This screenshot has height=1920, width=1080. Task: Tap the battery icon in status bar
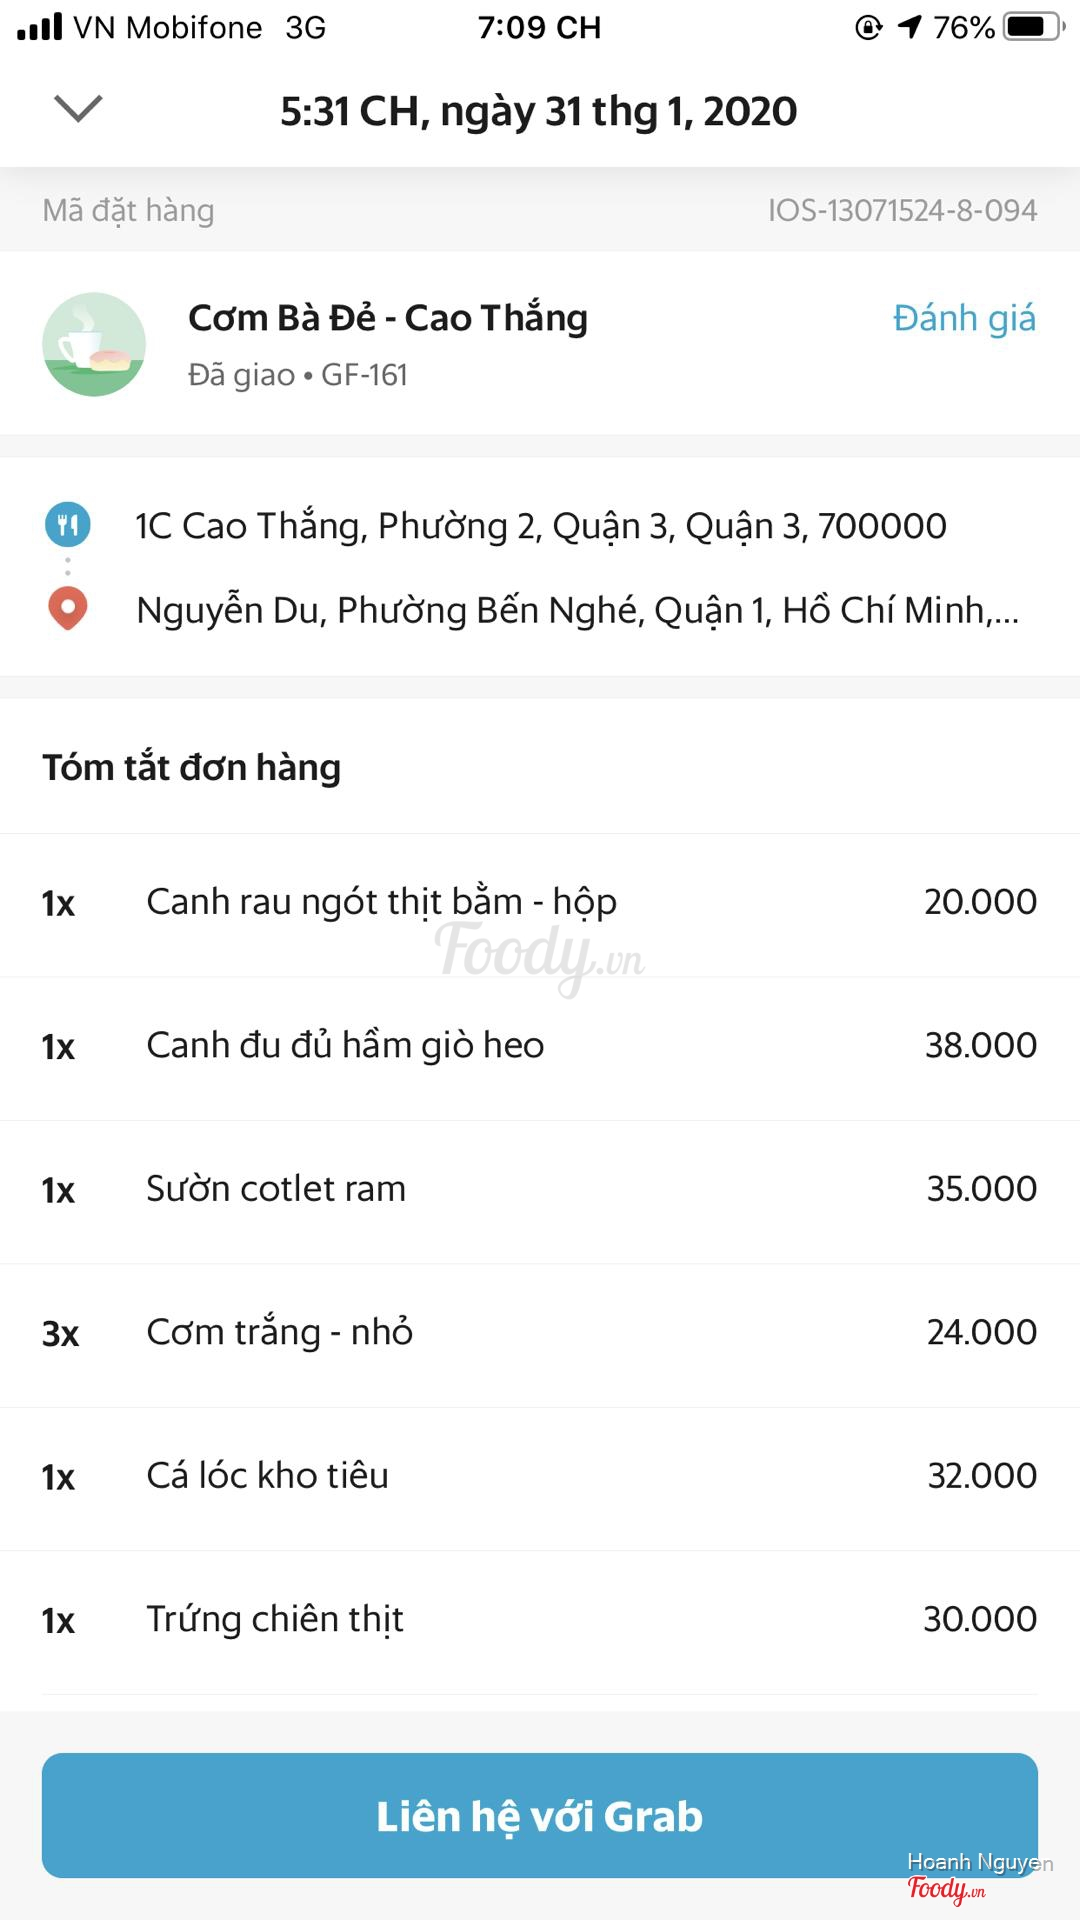pyautogui.click(x=1033, y=27)
